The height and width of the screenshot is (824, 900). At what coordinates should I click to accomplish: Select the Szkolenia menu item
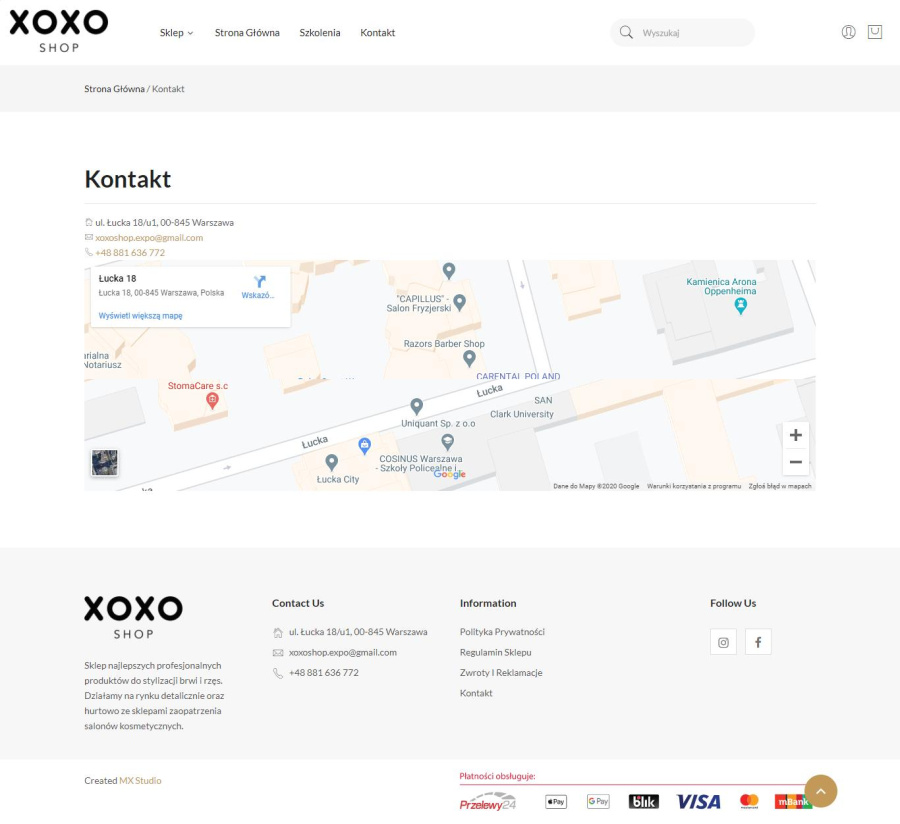coord(319,32)
